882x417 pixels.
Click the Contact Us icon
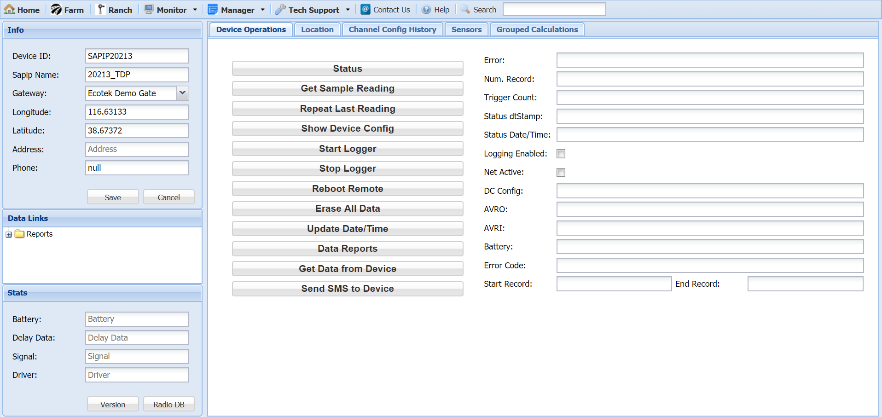[x=365, y=9]
